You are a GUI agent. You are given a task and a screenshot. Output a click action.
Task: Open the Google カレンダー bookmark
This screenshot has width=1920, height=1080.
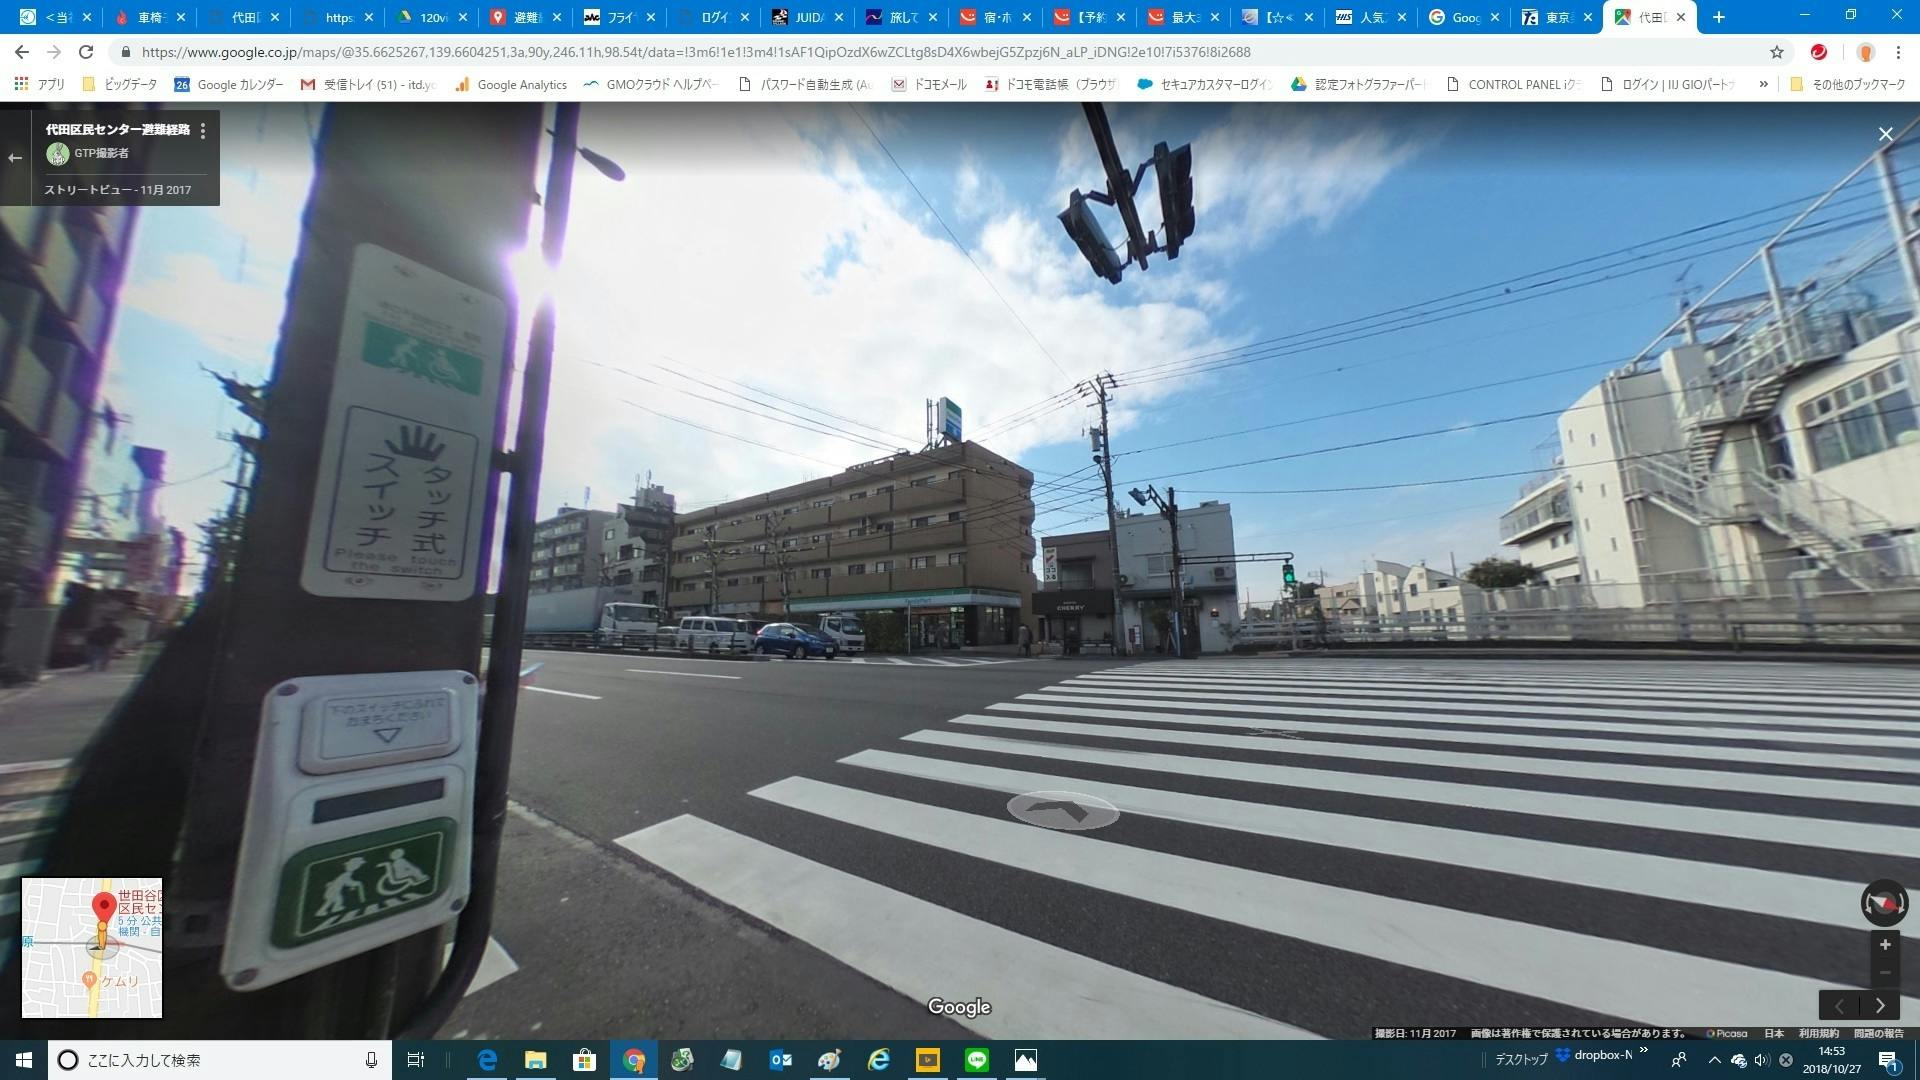pyautogui.click(x=229, y=85)
